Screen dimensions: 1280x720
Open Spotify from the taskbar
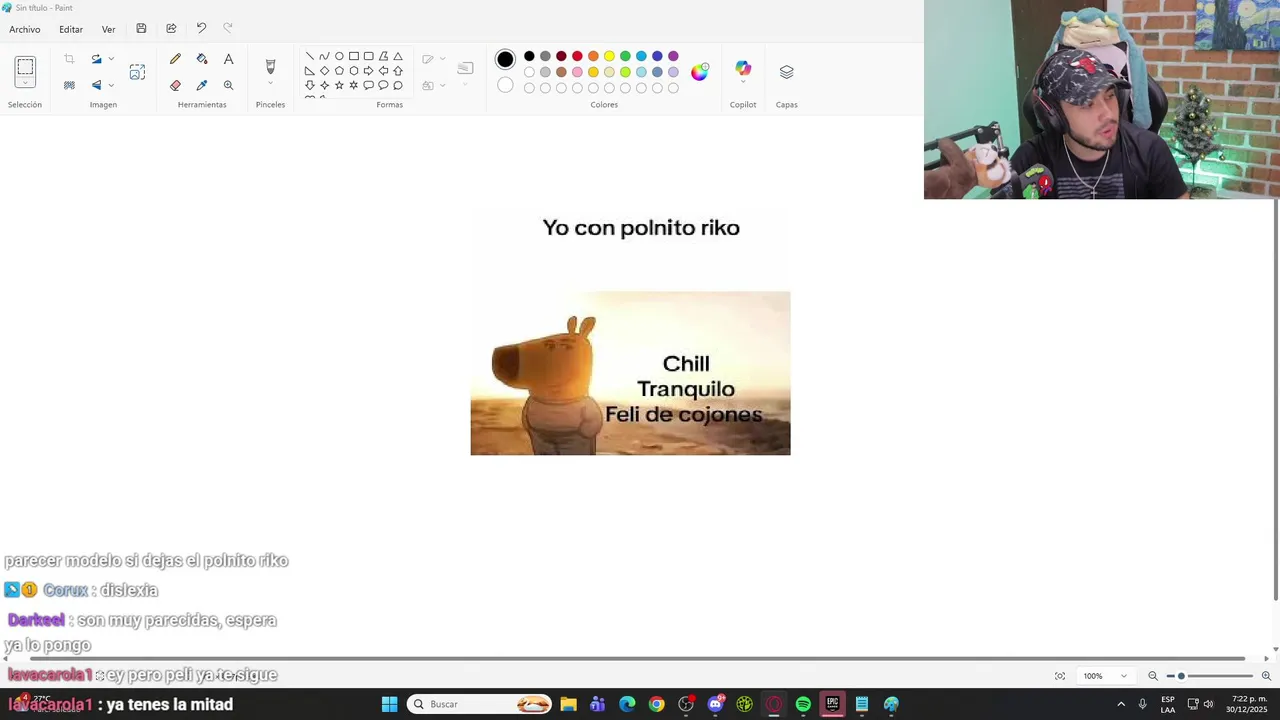(803, 704)
